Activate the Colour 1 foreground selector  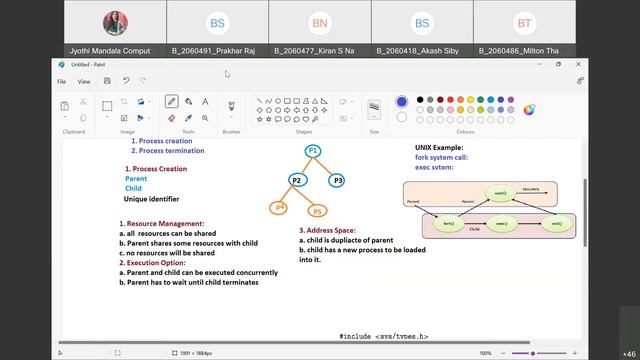pos(402,102)
